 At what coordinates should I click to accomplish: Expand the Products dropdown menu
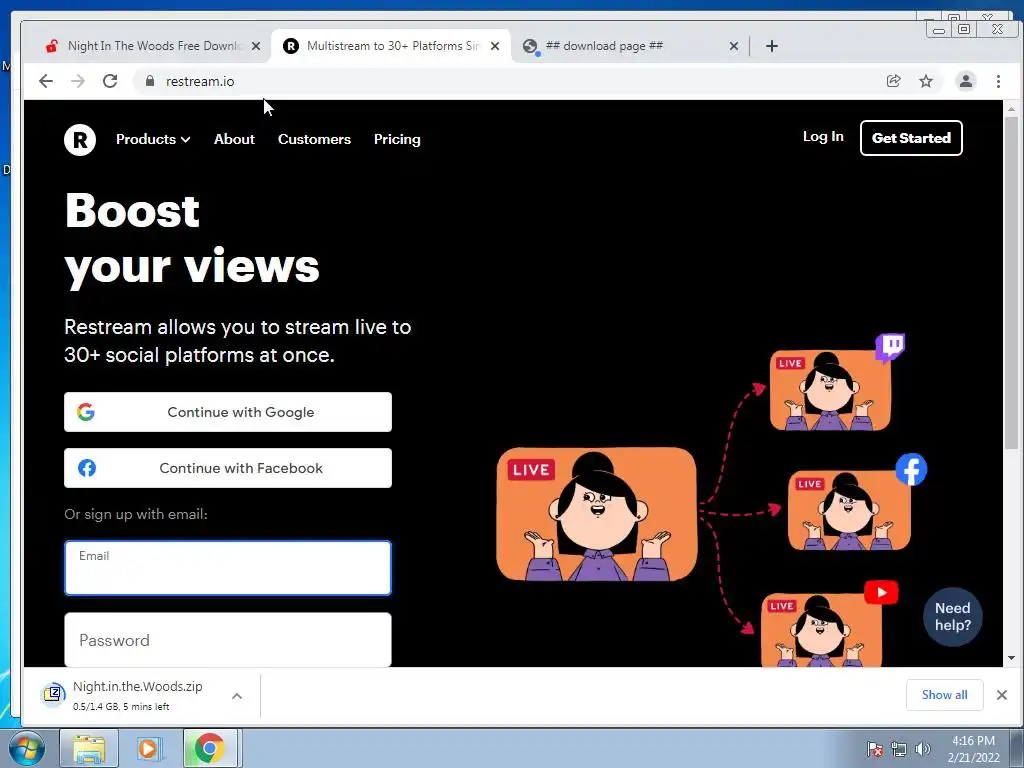tap(153, 139)
